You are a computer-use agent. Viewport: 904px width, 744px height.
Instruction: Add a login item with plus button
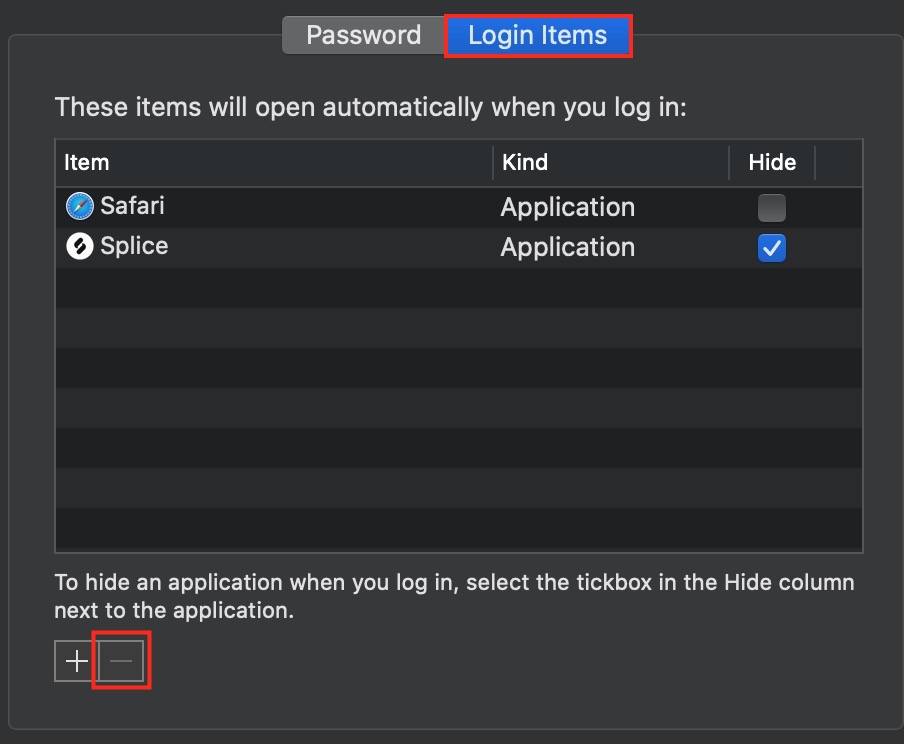point(76,661)
